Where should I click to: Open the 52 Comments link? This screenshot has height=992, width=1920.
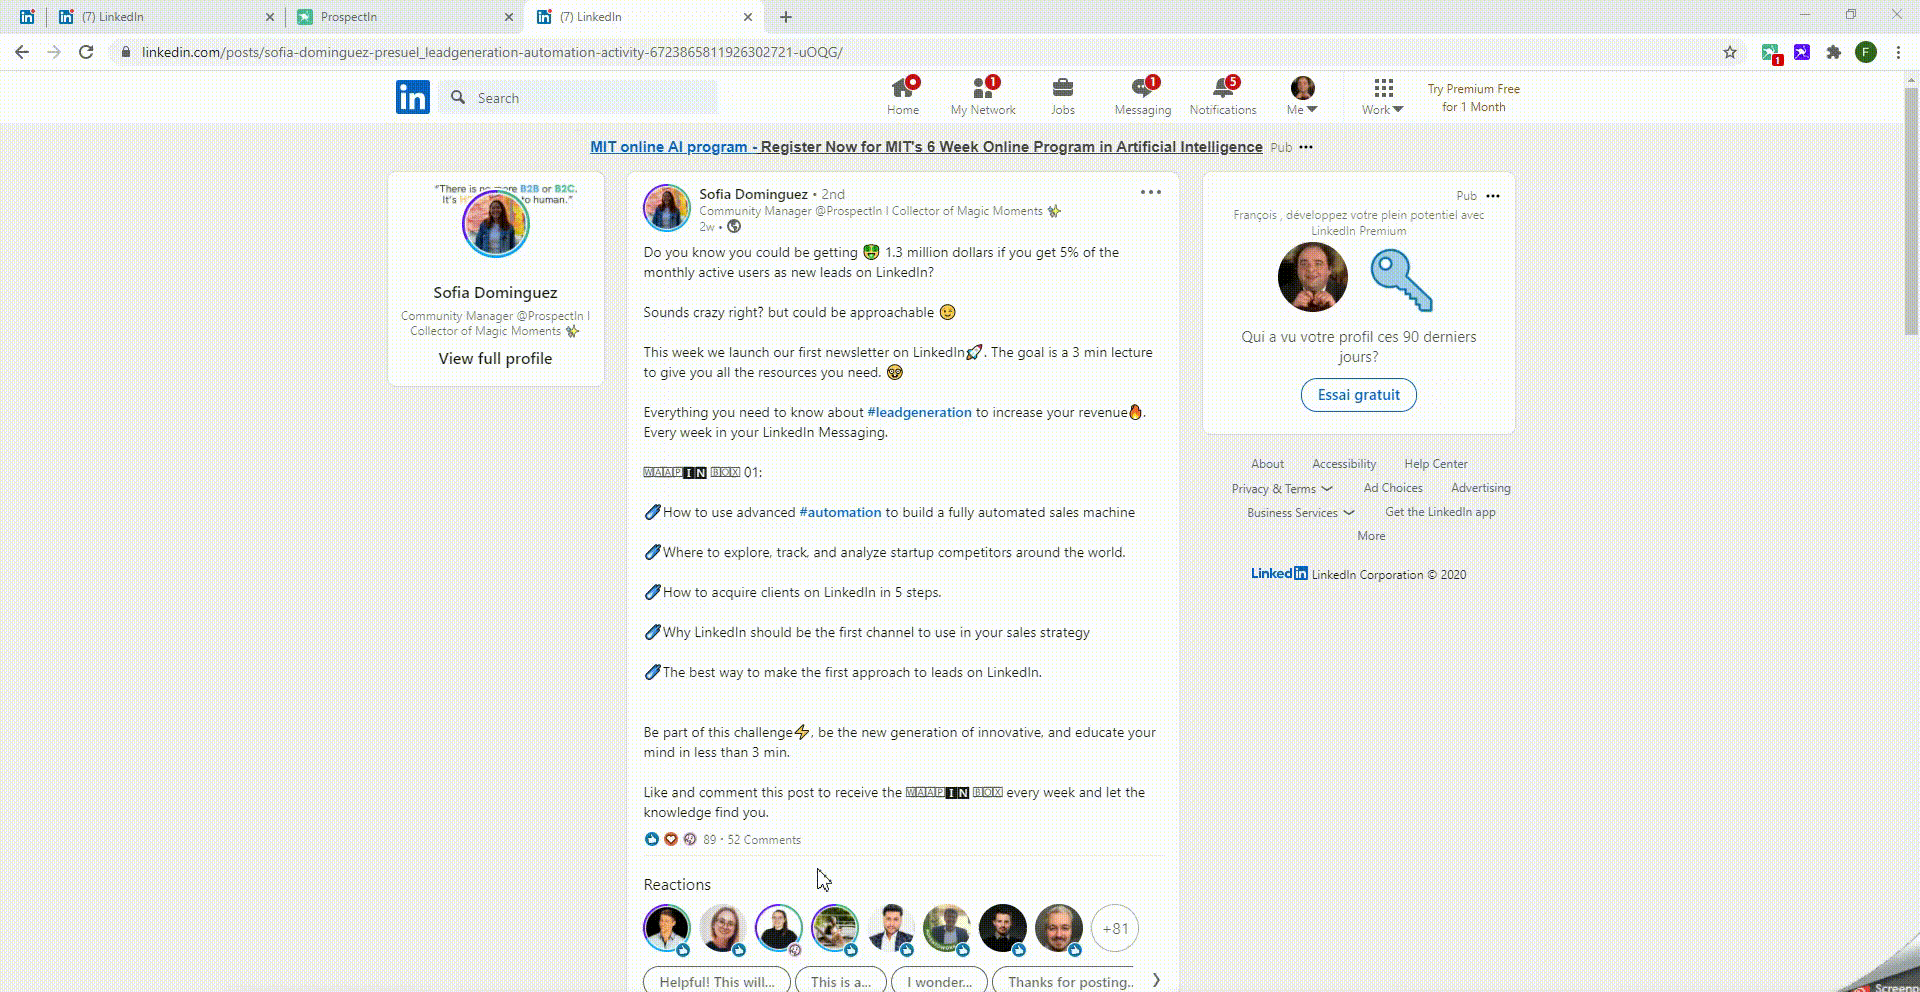(764, 840)
